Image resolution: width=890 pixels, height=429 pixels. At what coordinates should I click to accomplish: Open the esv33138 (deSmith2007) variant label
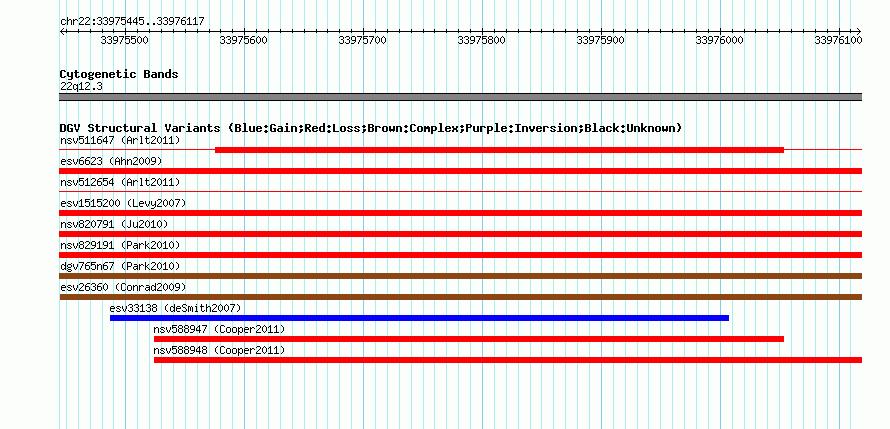coord(175,308)
